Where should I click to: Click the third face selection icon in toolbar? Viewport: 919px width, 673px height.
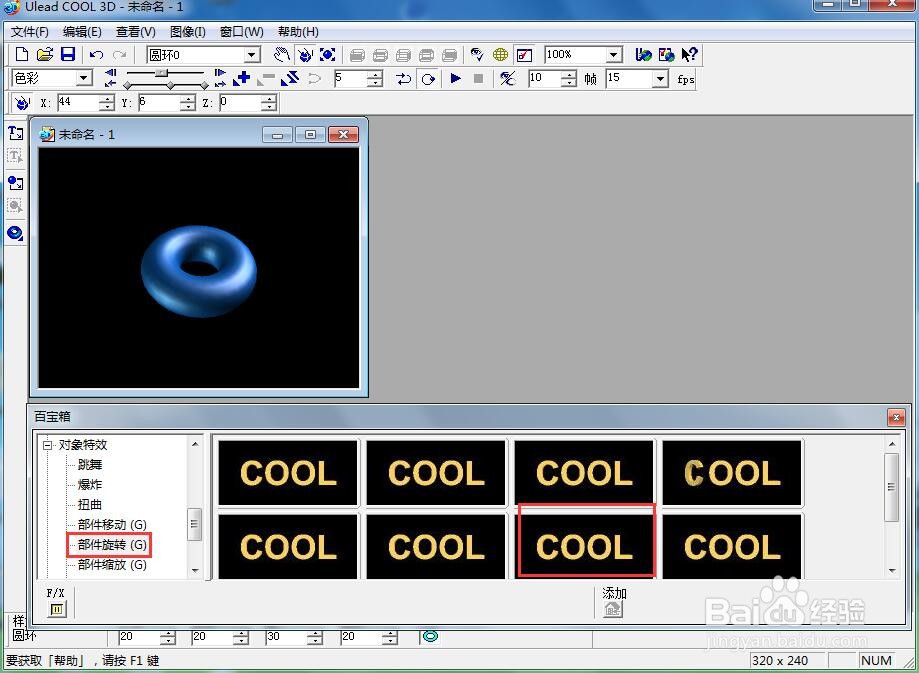[x=403, y=56]
